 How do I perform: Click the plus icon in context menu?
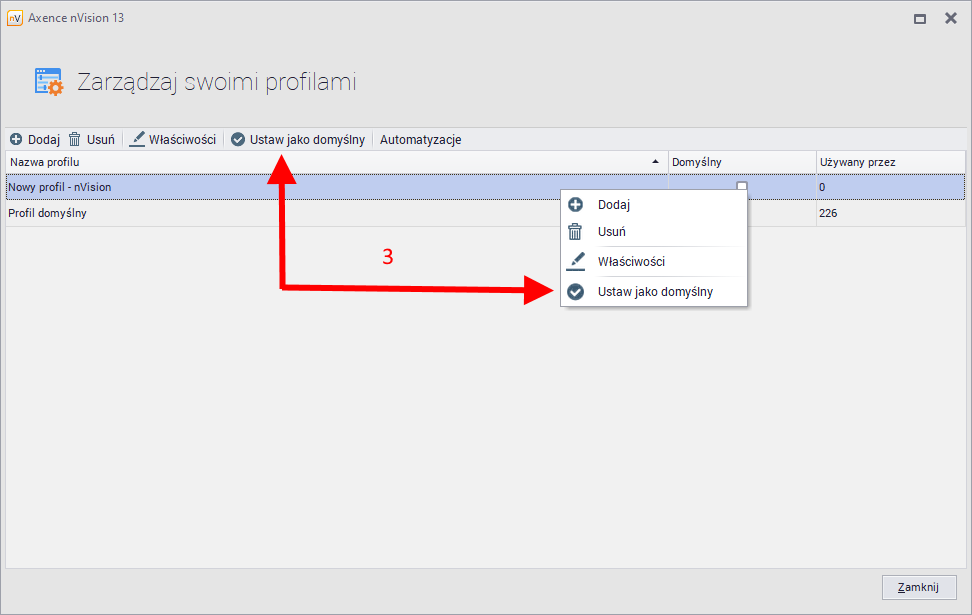[x=575, y=205]
